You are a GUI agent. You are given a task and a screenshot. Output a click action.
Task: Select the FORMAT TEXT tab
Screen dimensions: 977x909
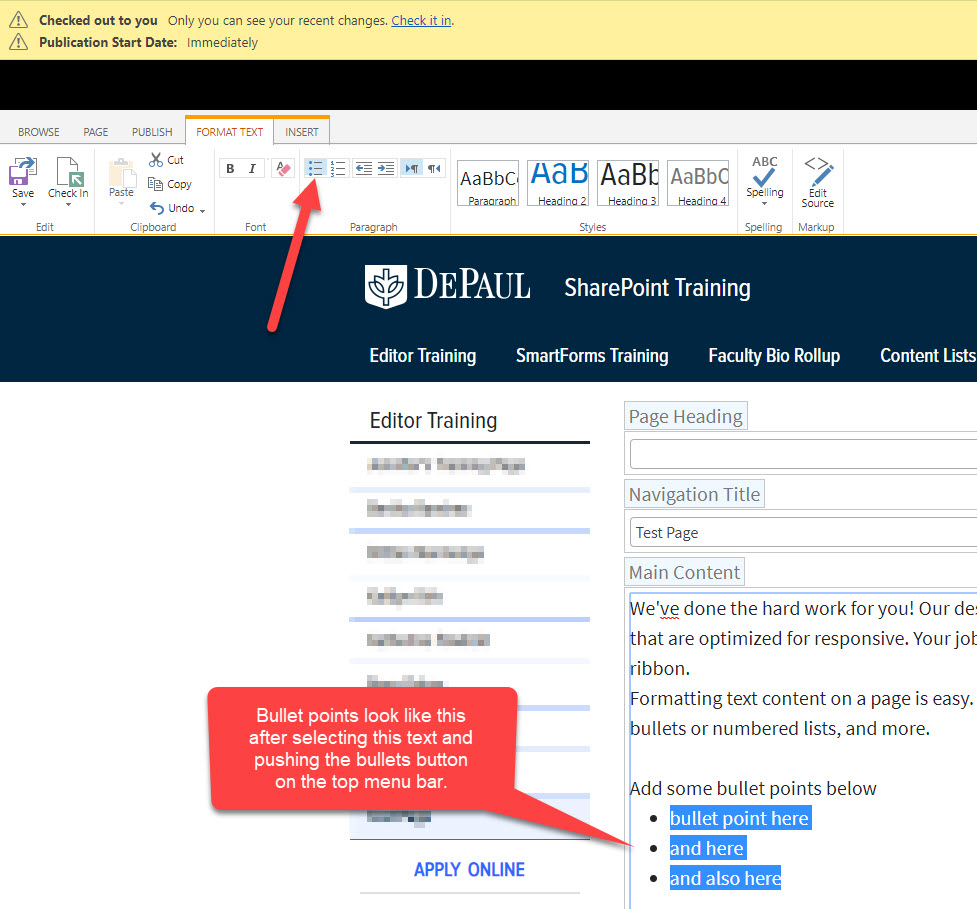pyautogui.click(x=229, y=132)
